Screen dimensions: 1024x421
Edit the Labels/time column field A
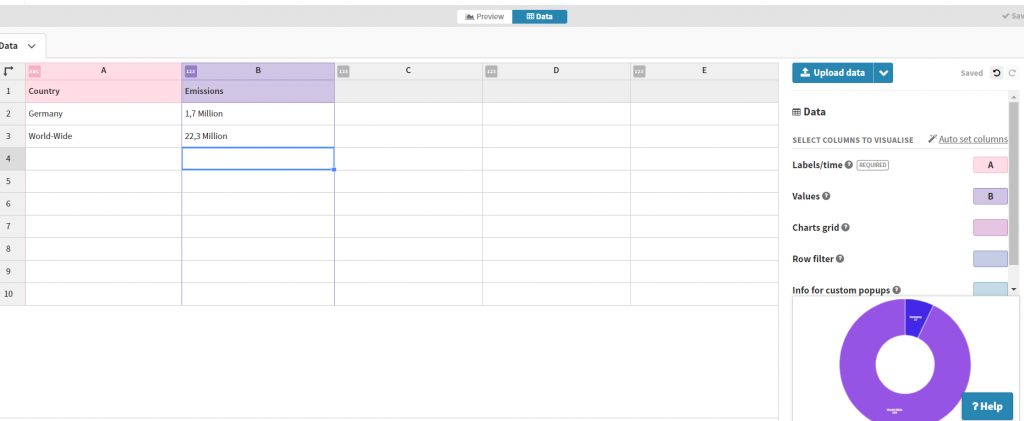tap(990, 165)
